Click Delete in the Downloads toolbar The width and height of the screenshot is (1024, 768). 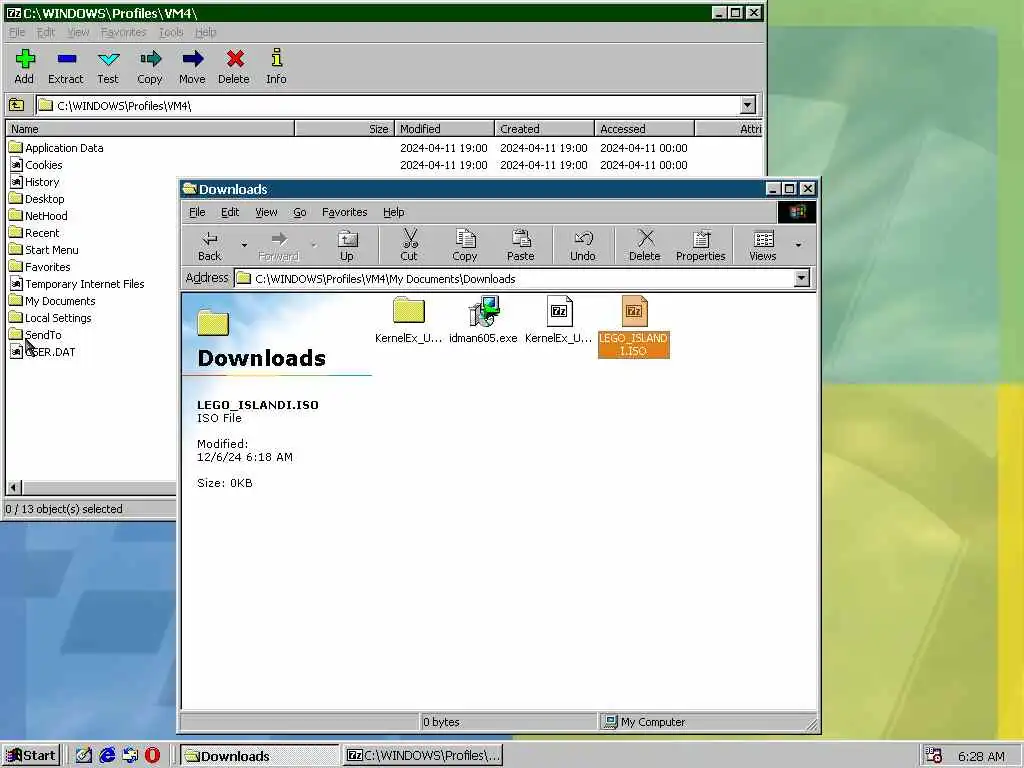point(645,246)
